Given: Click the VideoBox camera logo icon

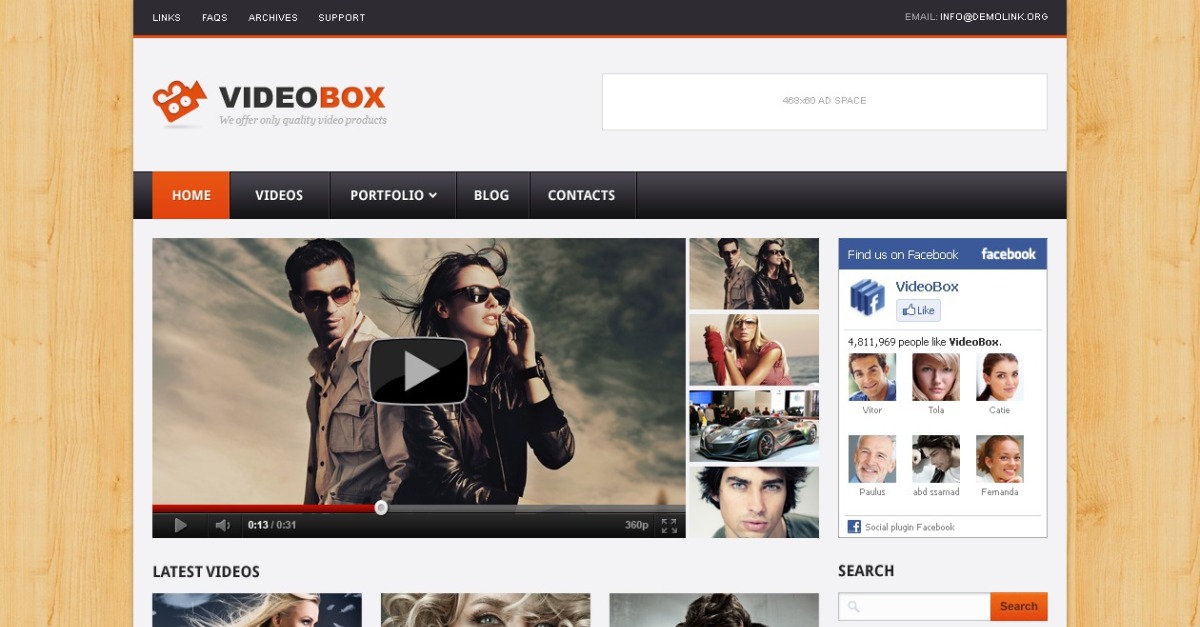Looking at the screenshot, I should pyautogui.click(x=179, y=102).
